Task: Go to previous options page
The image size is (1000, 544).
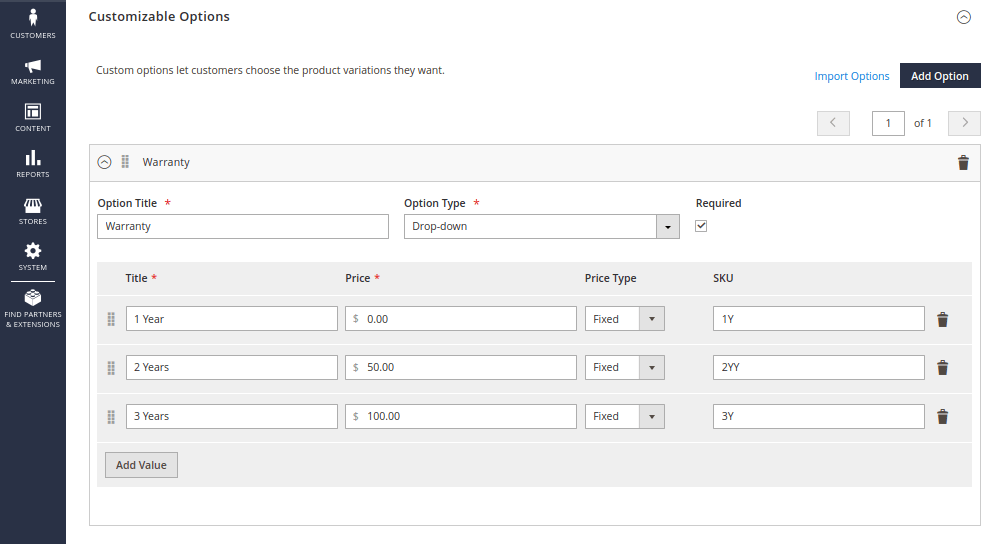Action: 833,123
